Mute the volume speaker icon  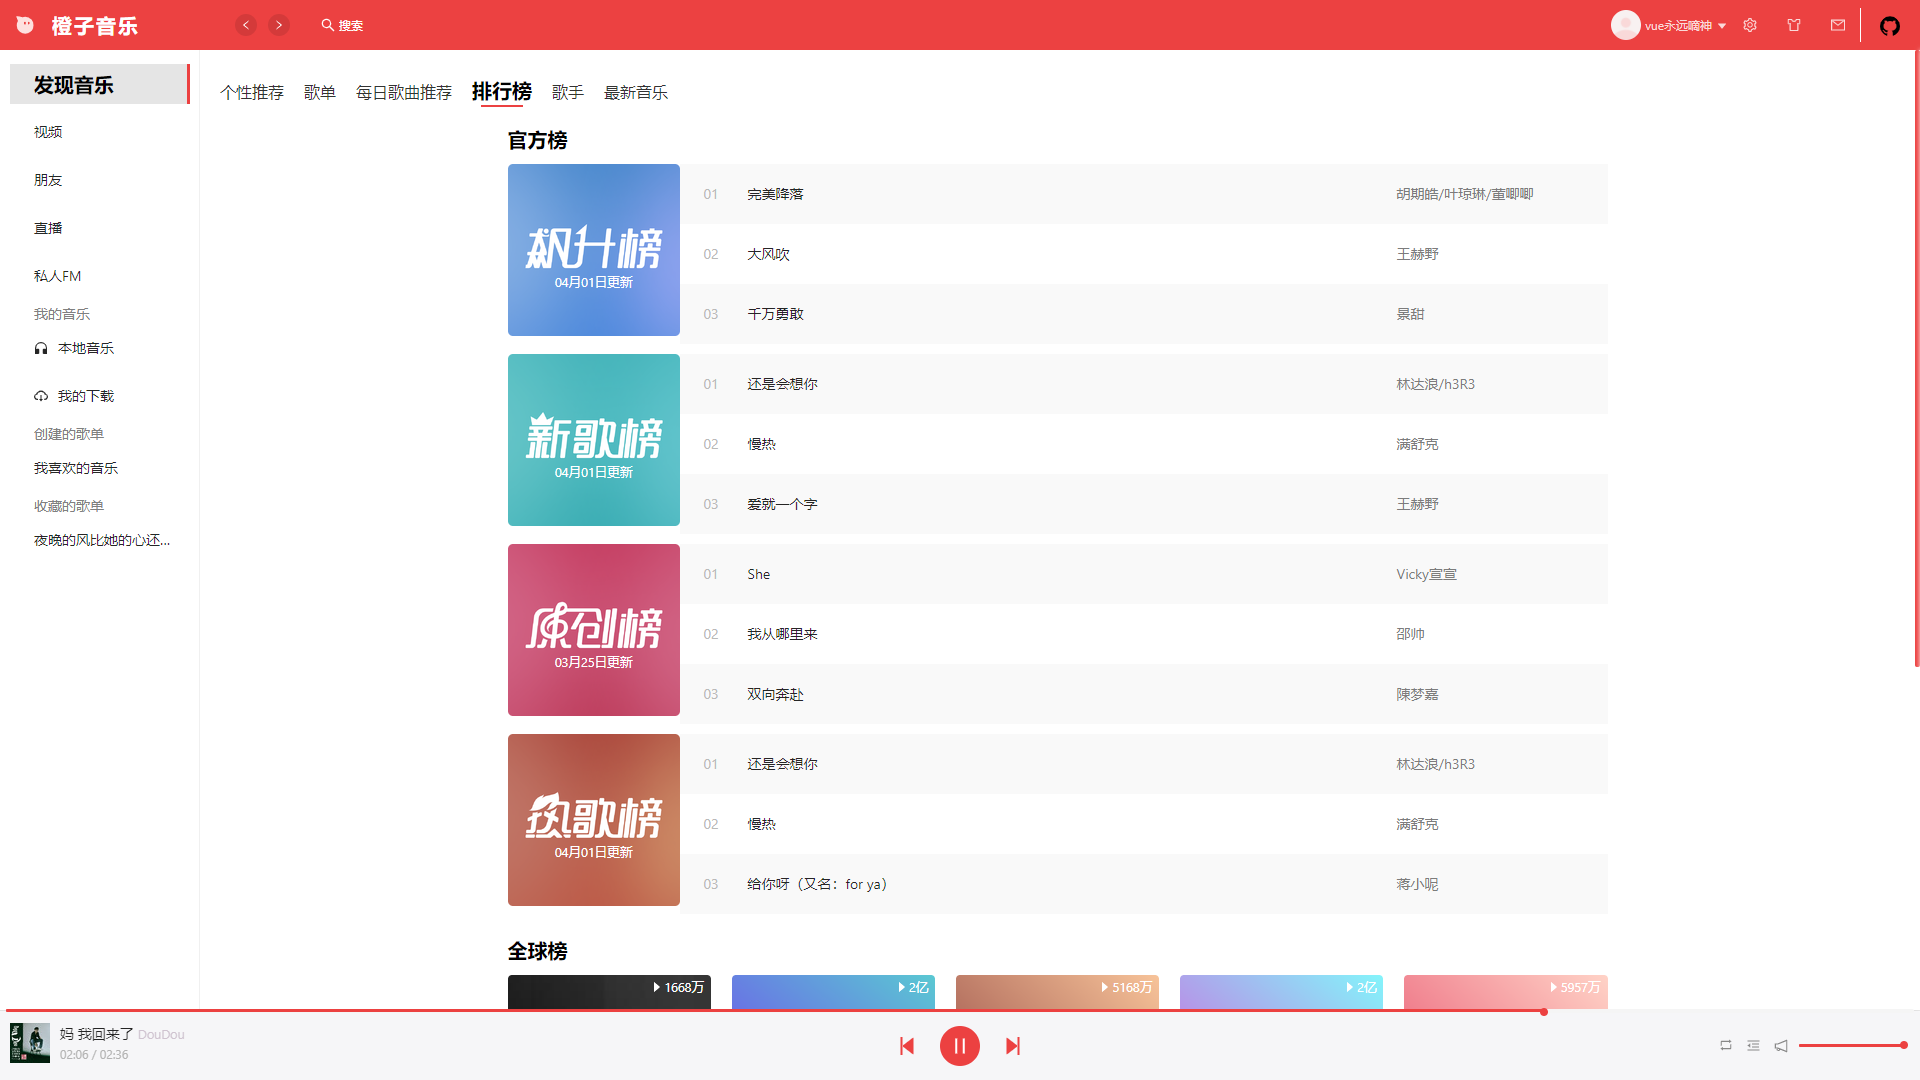tap(1781, 1046)
